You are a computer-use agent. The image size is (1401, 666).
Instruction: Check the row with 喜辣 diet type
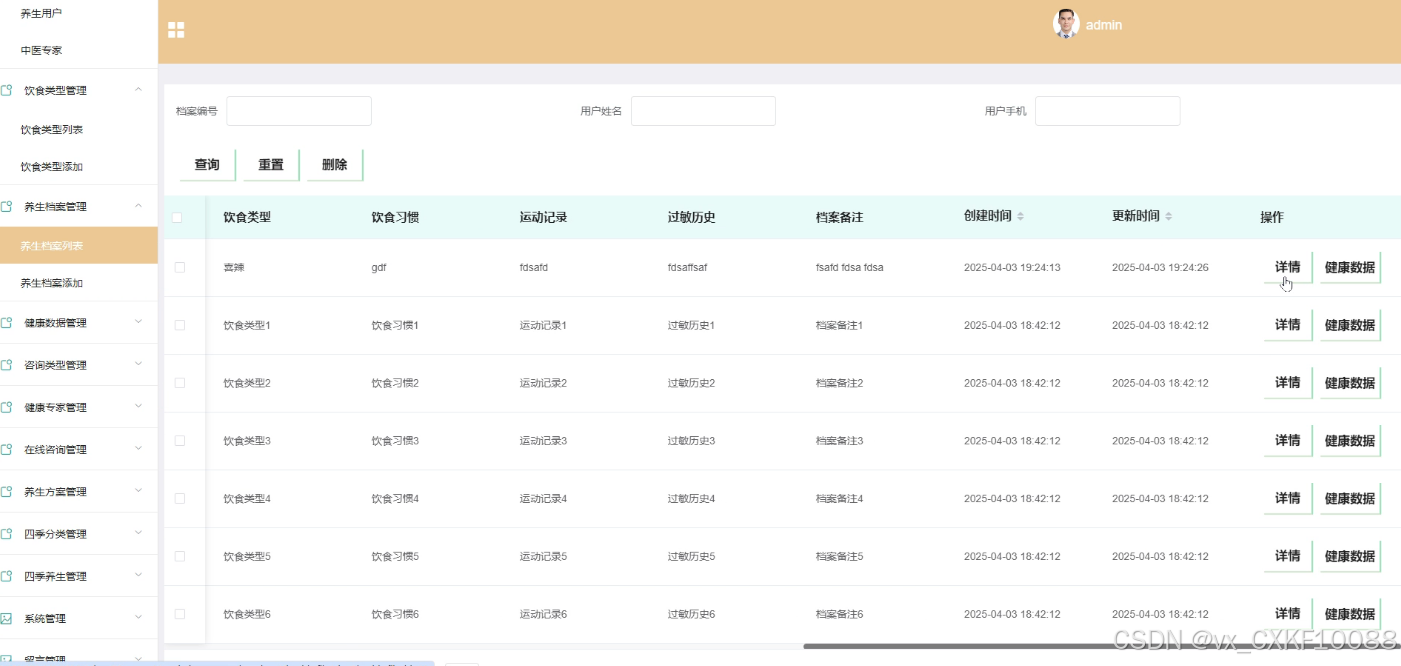(x=180, y=267)
